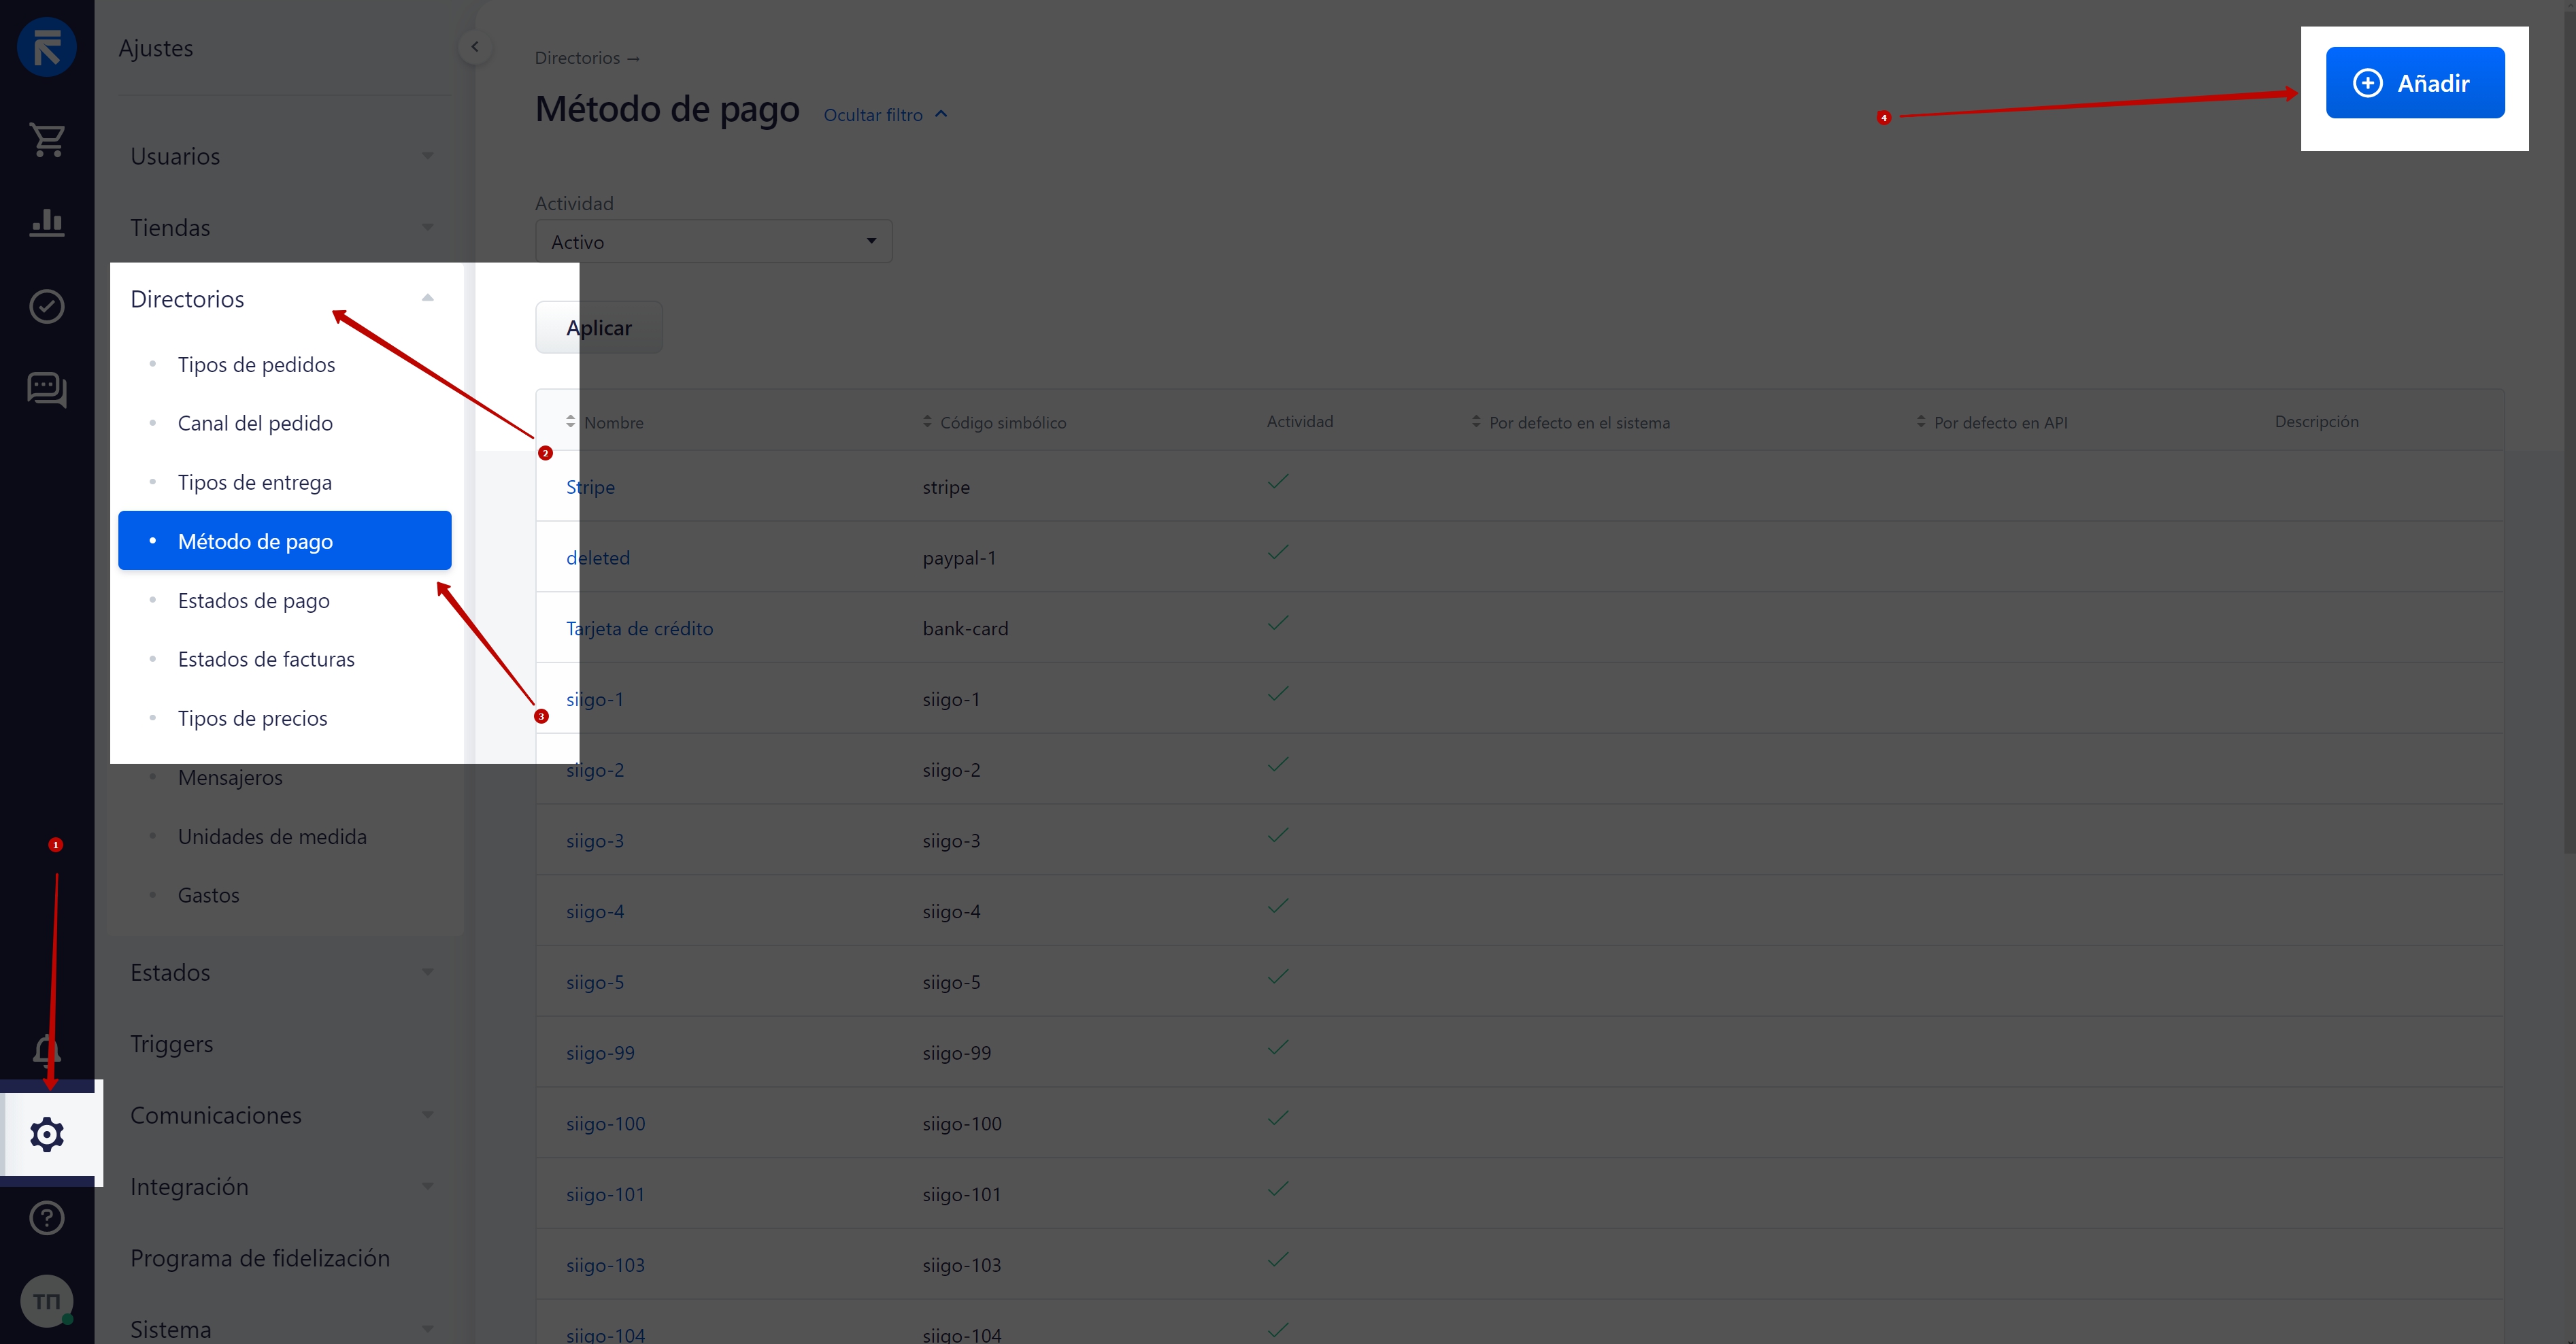The width and height of the screenshot is (2576, 1344).
Task: Open the tasks checkmark circle icon
Action: pyautogui.click(x=47, y=306)
